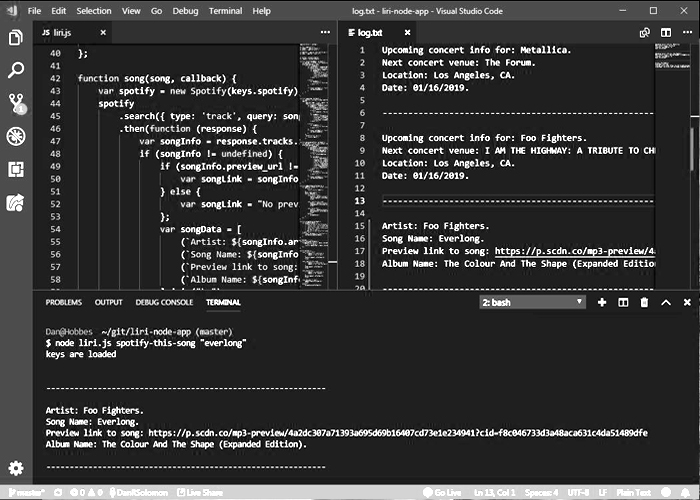Screen dimensions: 700x500
Task: Click the synchronize changes icon in status bar
Action: point(58,492)
